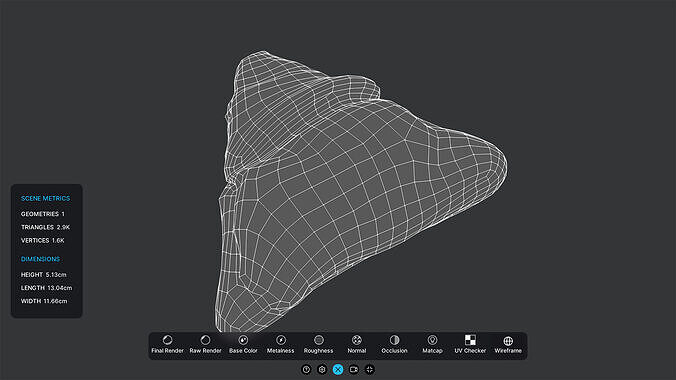Open viewer settings gear icon
676x380 pixels.
tap(322, 370)
